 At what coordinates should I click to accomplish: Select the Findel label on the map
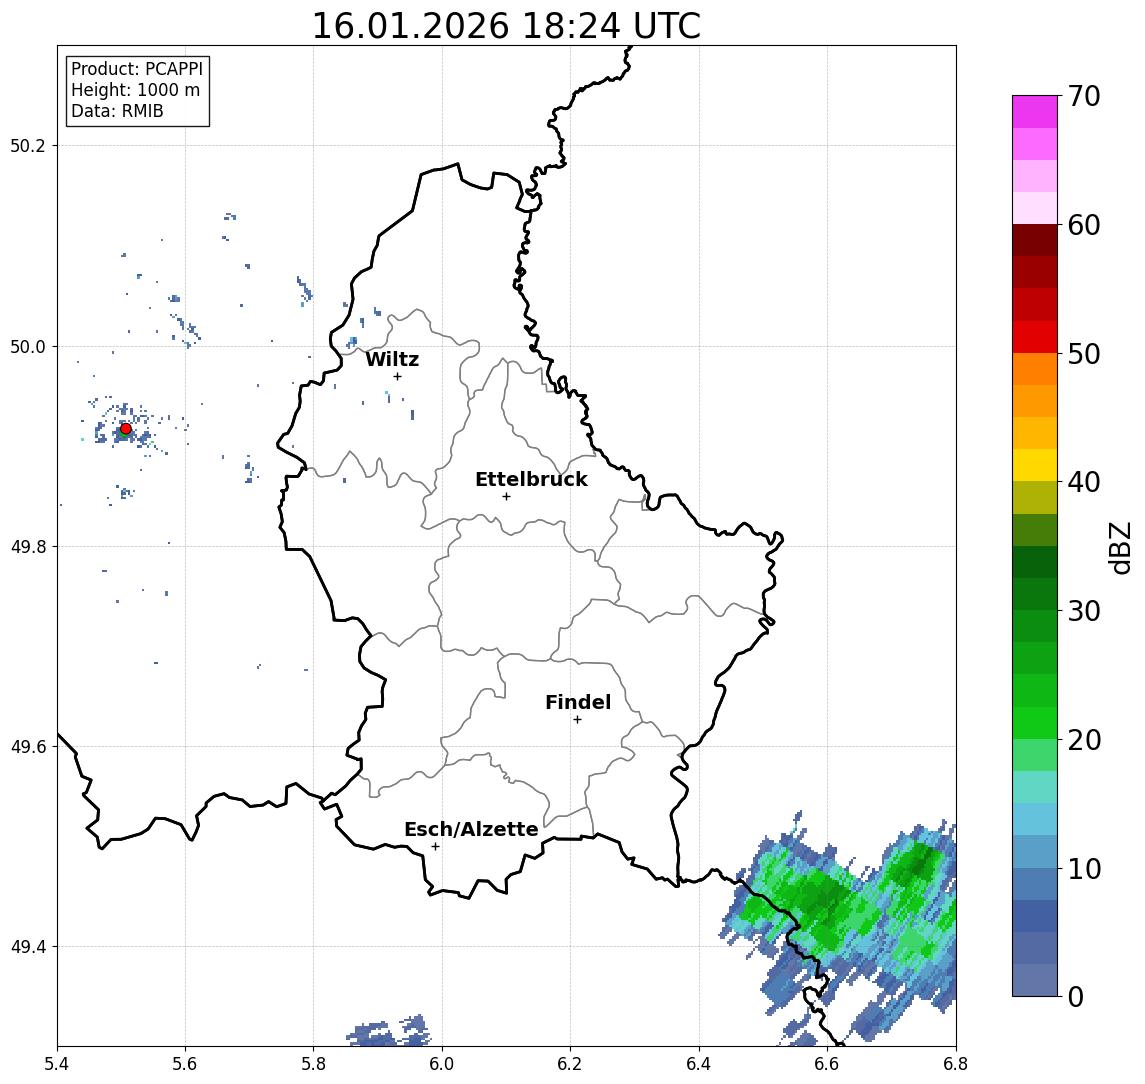tap(578, 702)
